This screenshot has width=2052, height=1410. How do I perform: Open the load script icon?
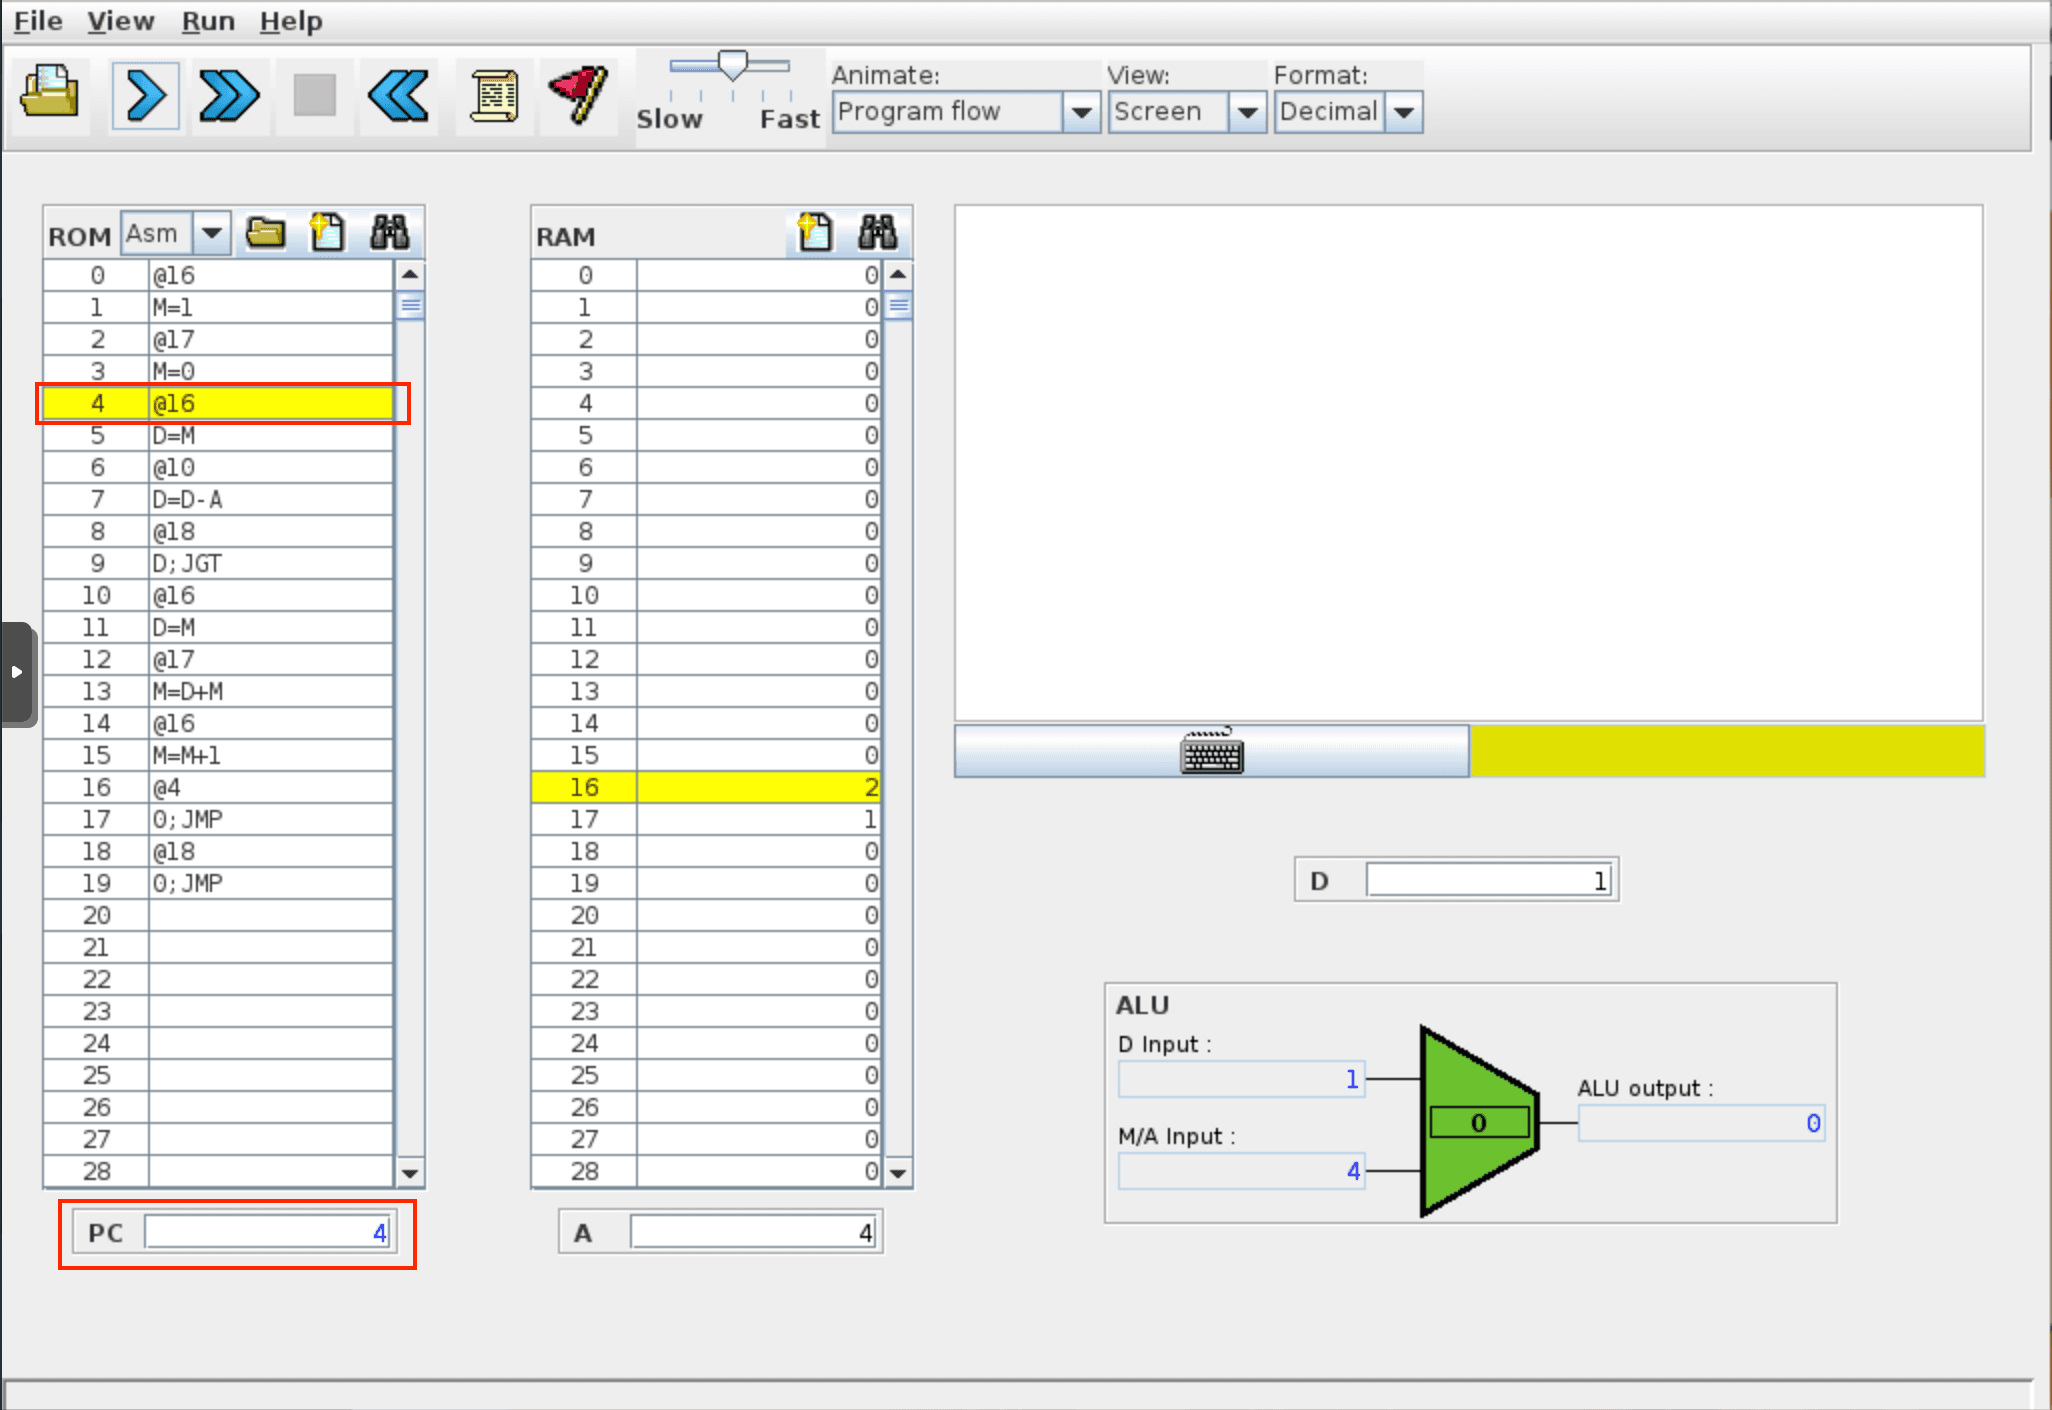pyautogui.click(x=494, y=96)
